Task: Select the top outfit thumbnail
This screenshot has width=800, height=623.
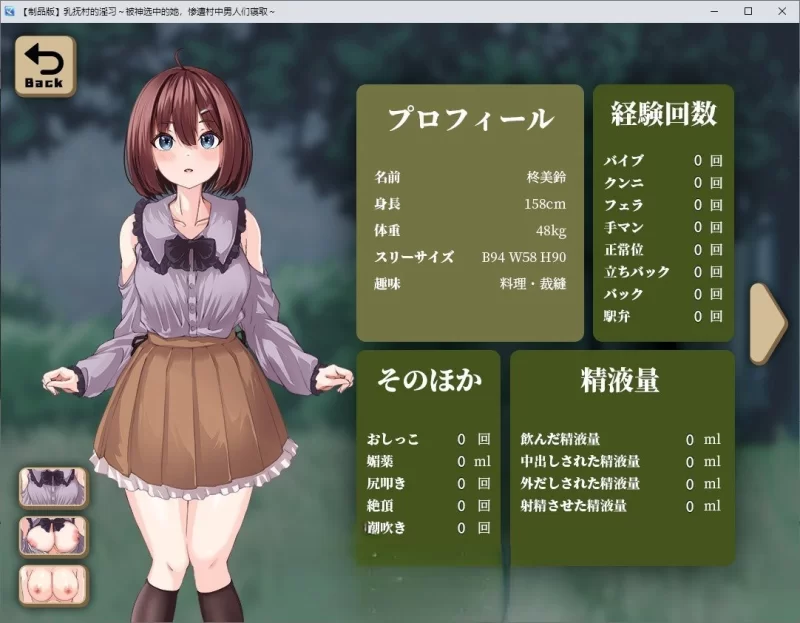Action: [x=54, y=487]
